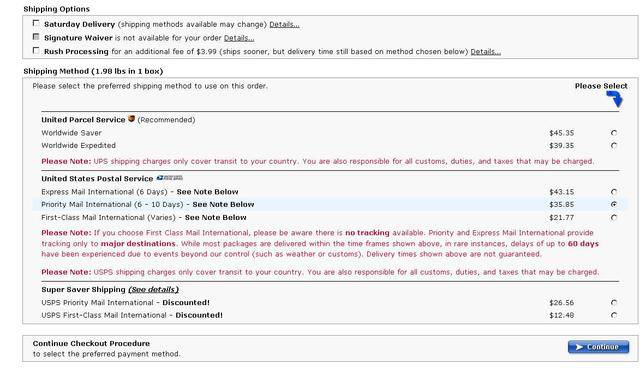Check the Rush Processing option
Image resolution: width=640 pixels, height=370 pixels.
36,51
